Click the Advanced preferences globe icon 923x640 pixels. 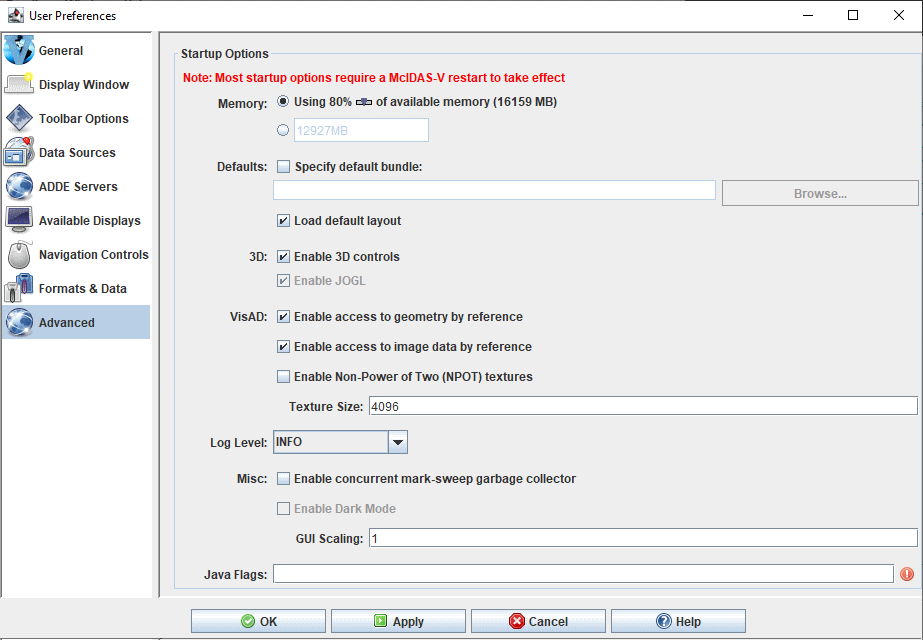(20, 322)
